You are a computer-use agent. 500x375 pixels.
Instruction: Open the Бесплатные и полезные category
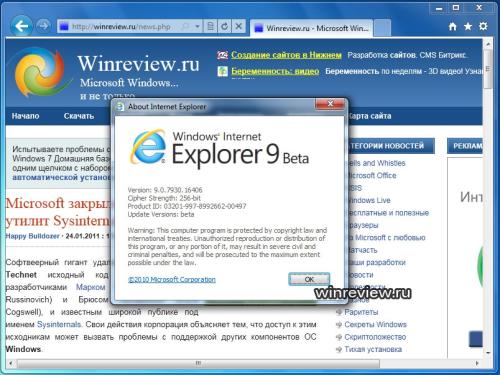[x=388, y=213]
